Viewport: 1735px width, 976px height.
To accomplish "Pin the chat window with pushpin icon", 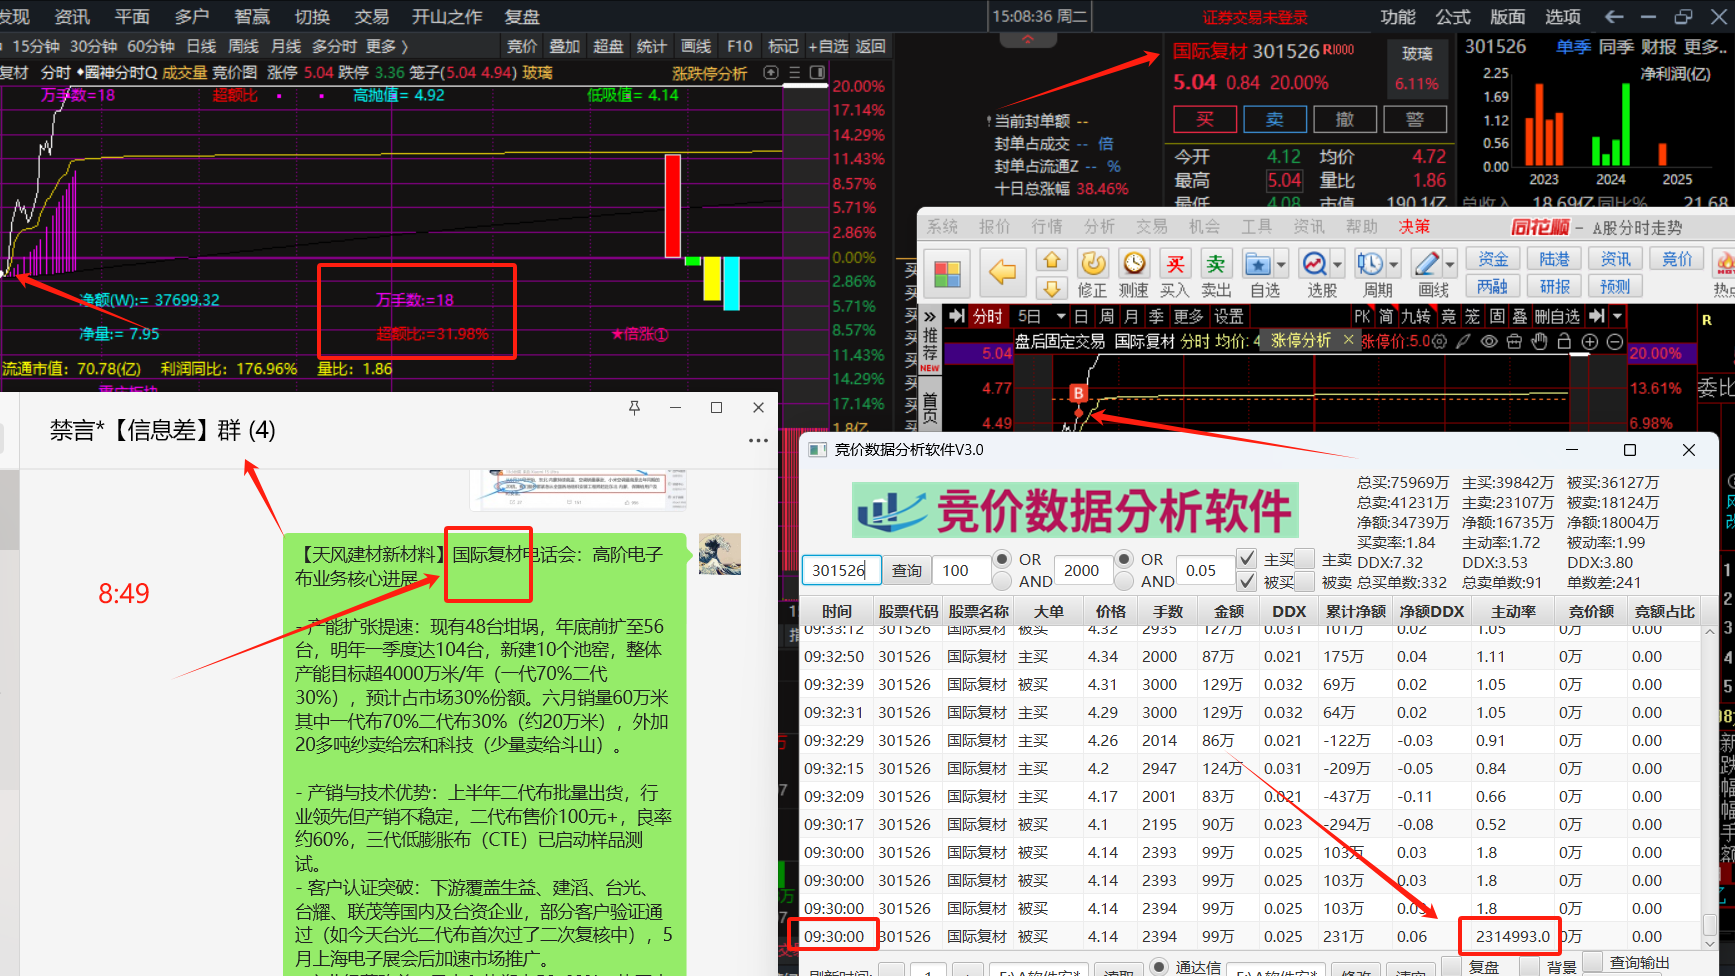I will click(634, 407).
